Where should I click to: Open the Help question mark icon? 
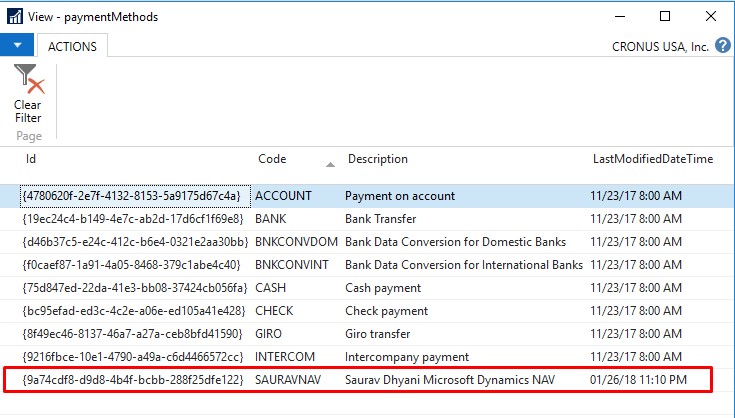click(x=723, y=46)
